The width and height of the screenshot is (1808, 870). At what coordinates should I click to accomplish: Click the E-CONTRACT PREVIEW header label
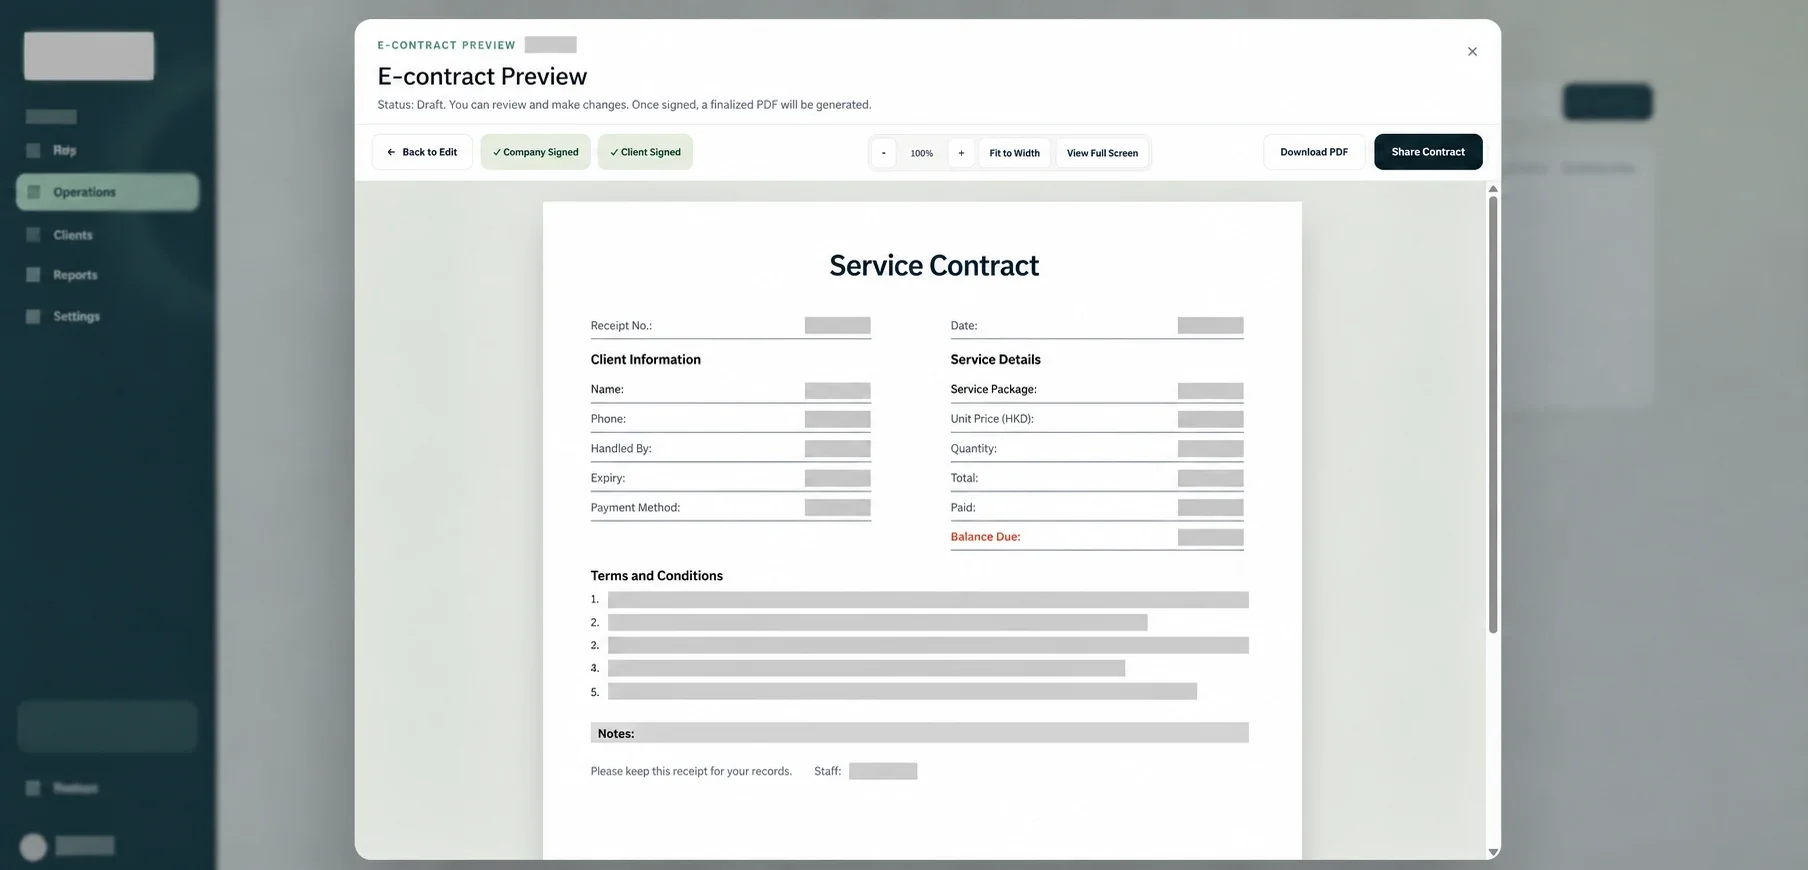point(447,45)
